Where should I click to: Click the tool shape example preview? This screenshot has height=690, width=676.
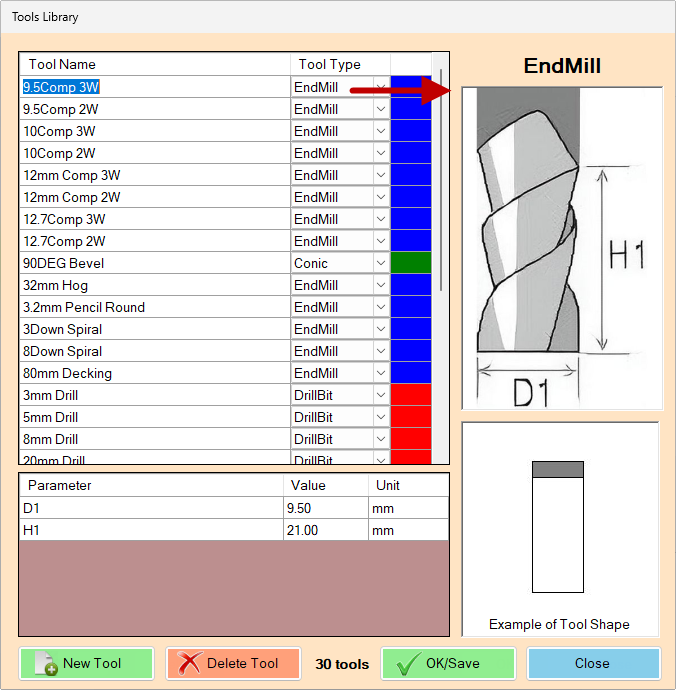[558, 526]
